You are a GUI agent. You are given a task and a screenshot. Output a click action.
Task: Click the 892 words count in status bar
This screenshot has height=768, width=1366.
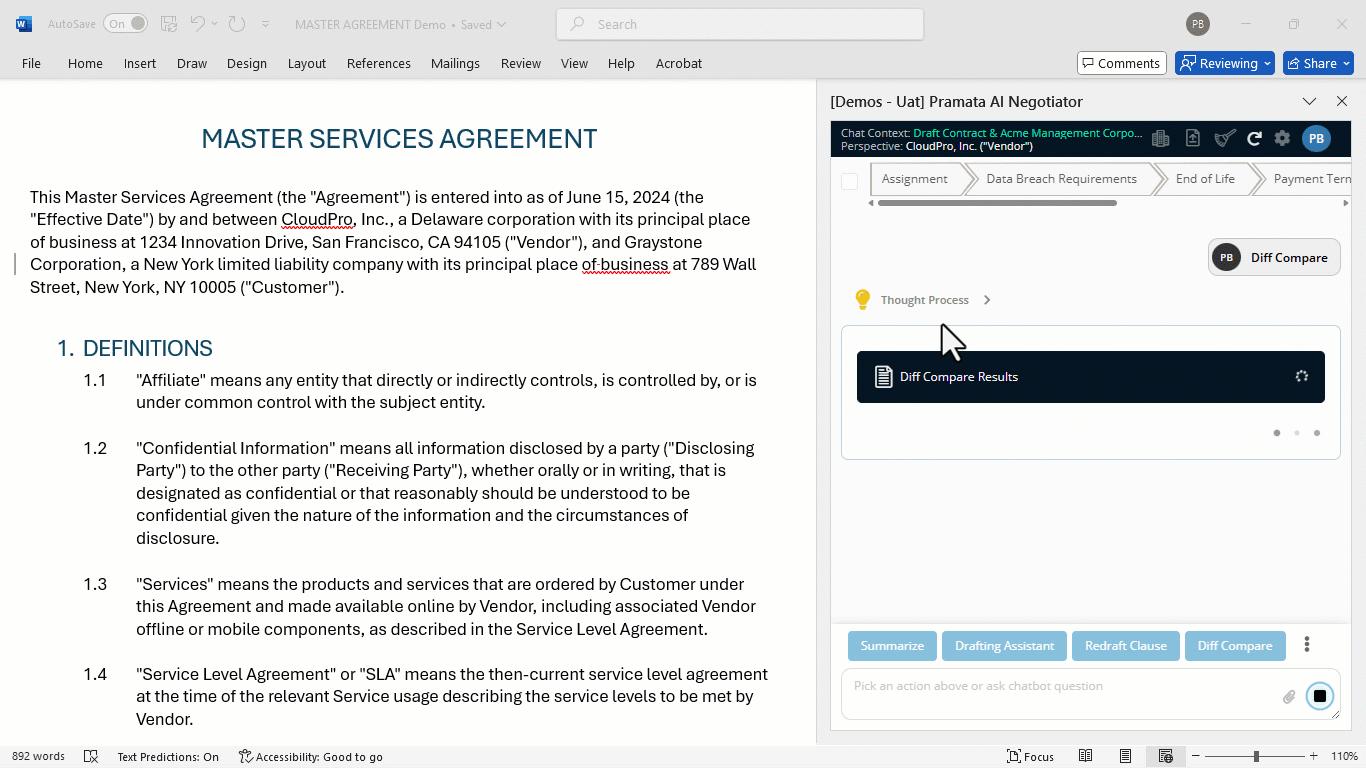38,757
